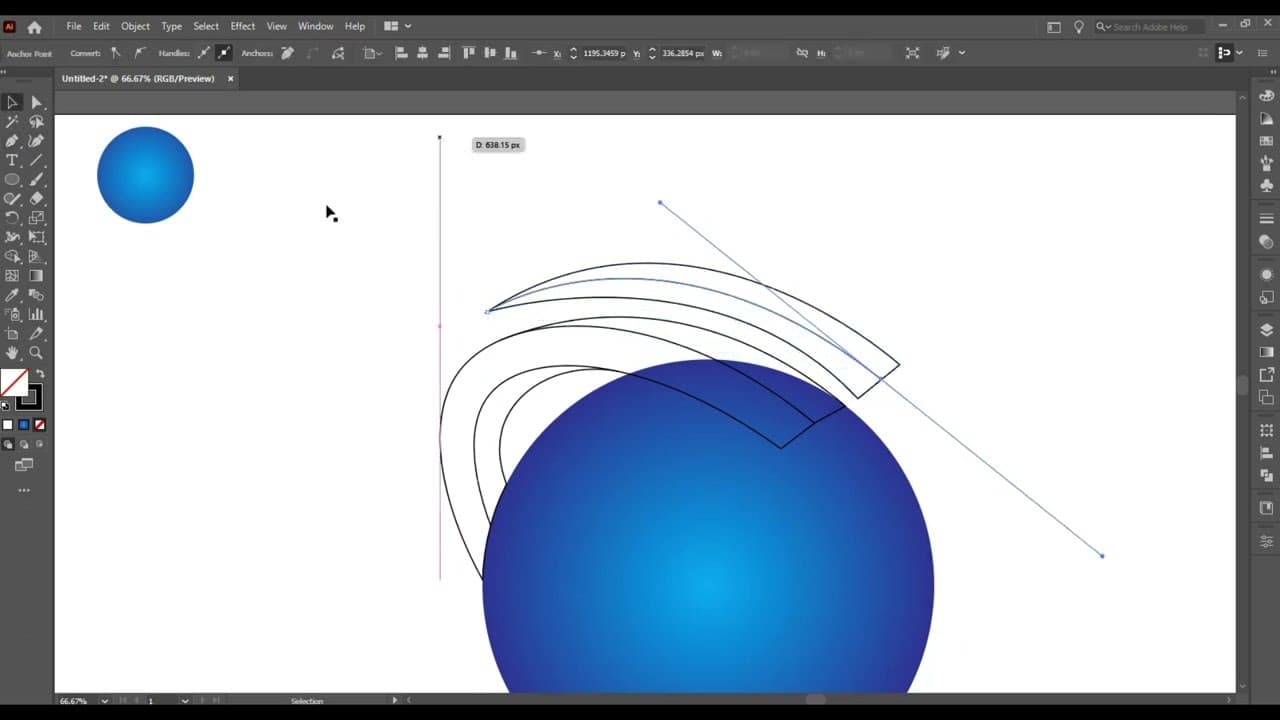This screenshot has width=1280, height=720.
Task: Open the artboard navigation dropdown
Action: tap(184, 701)
